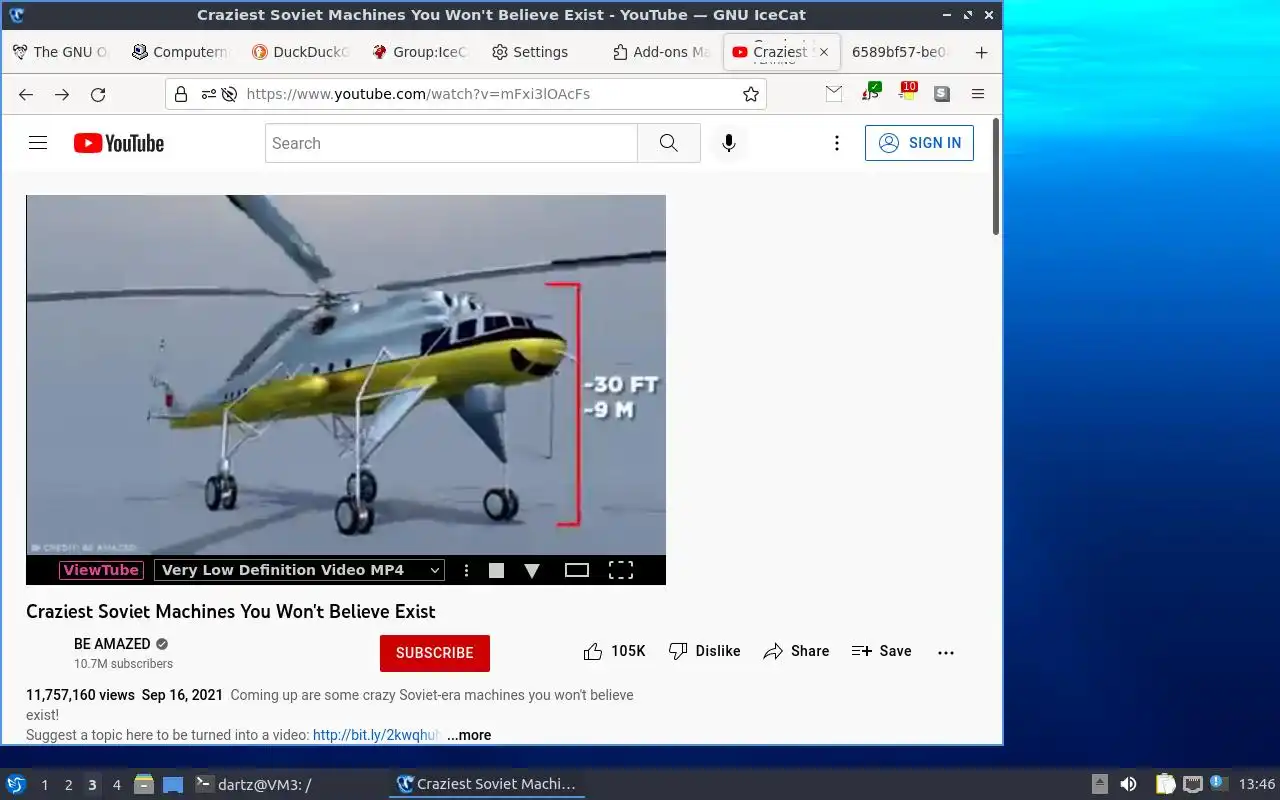
Task: Open a new browser tab
Action: pos(981,52)
